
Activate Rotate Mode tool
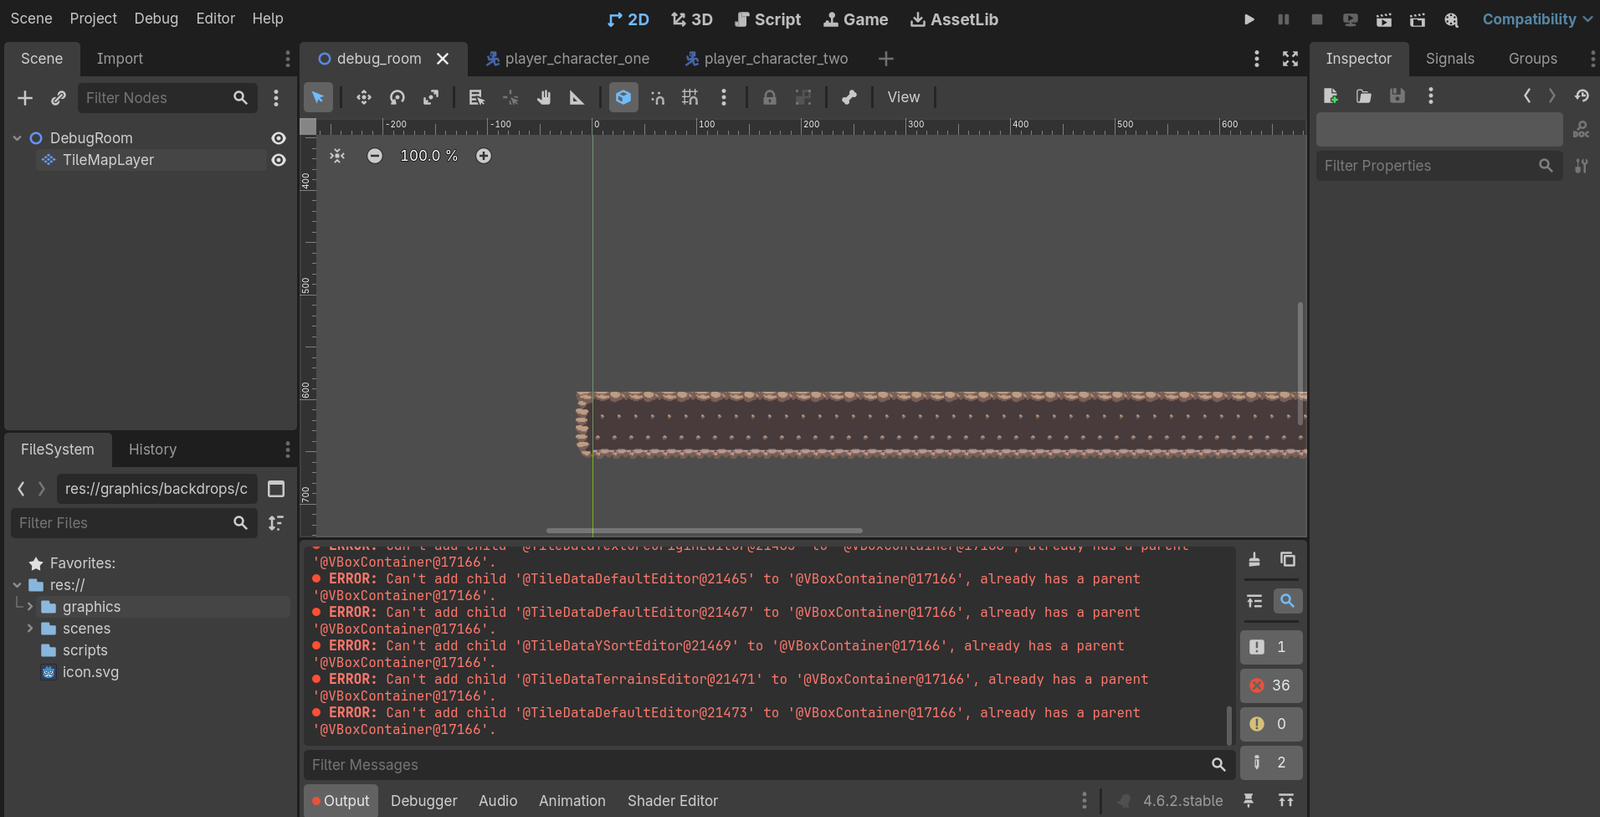coord(397,97)
